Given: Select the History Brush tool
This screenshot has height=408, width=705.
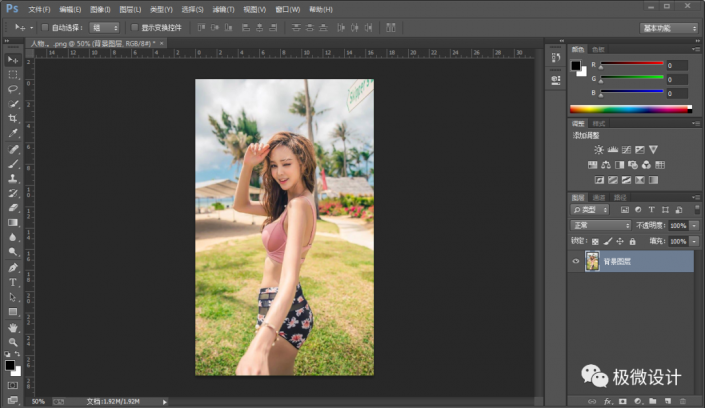Looking at the screenshot, I should click(13, 193).
